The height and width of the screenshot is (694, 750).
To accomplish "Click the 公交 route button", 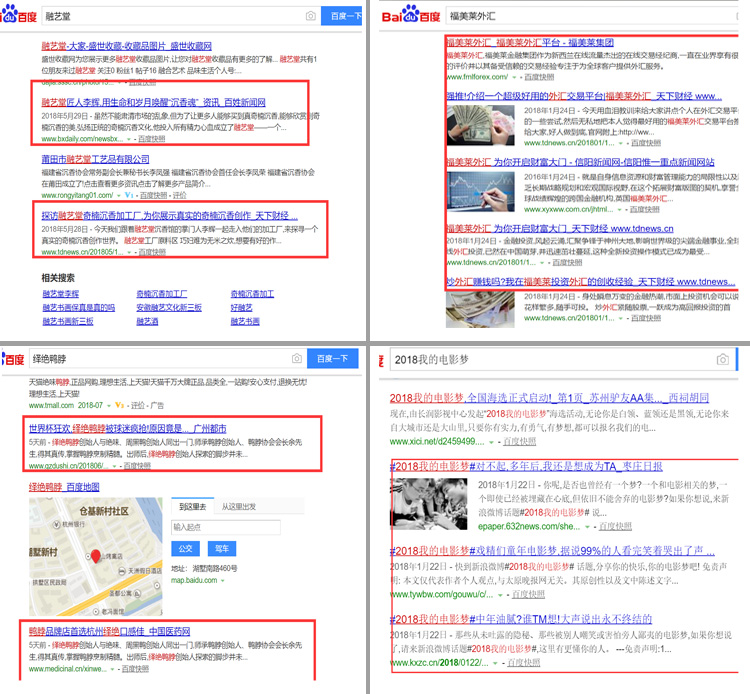I will click(x=185, y=549).
